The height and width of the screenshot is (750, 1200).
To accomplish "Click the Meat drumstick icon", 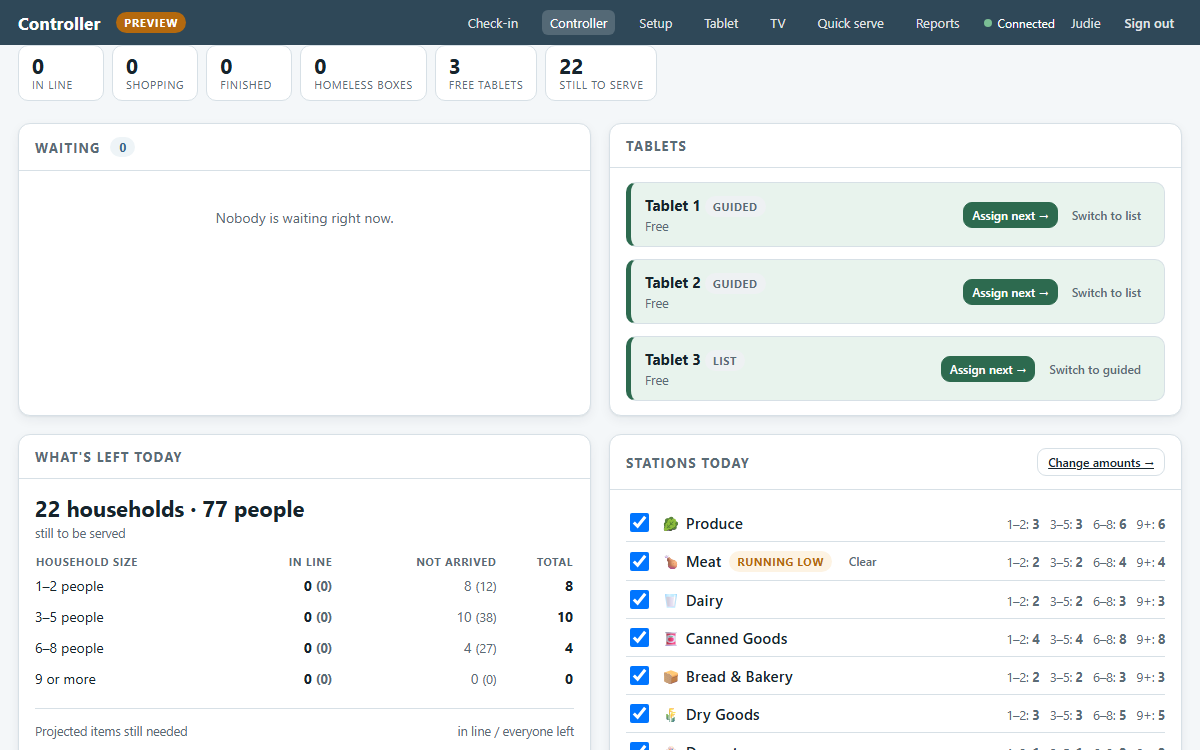I will click(670, 562).
